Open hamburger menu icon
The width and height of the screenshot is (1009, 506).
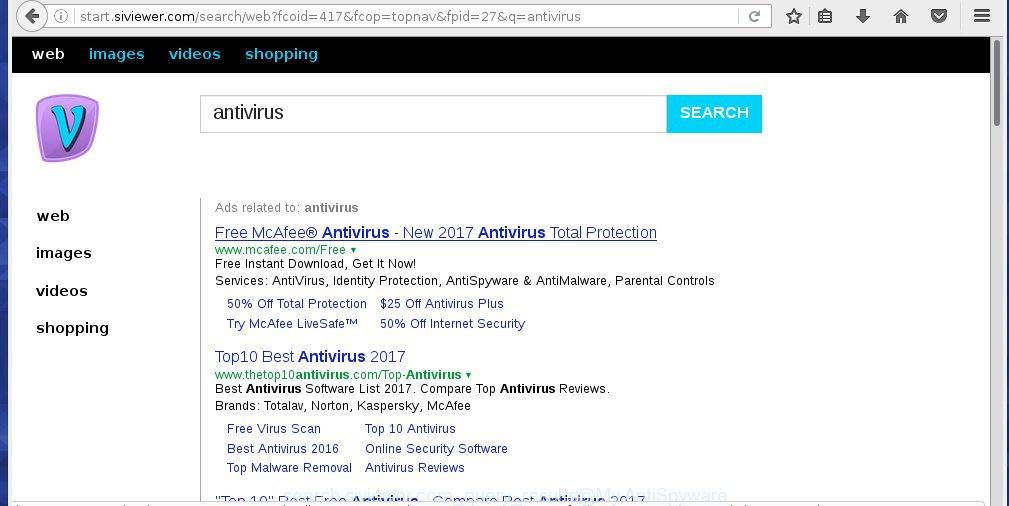tap(982, 16)
